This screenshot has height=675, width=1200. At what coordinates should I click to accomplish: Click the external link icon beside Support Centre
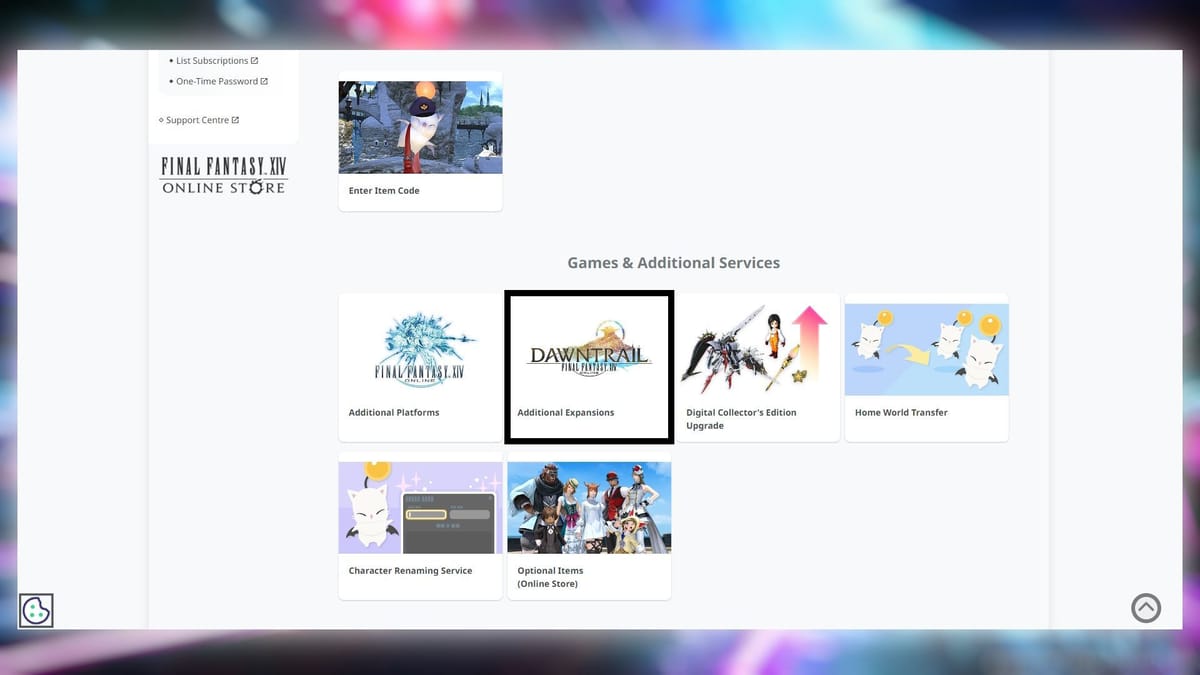click(238, 119)
